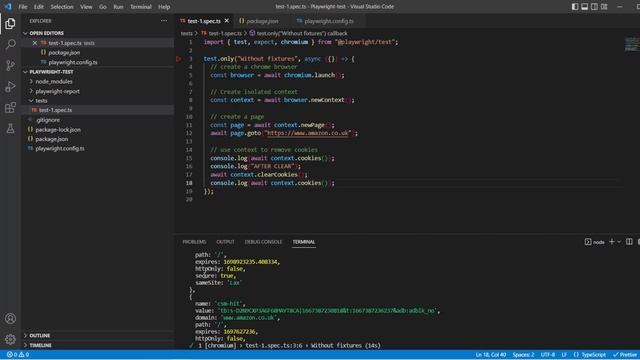Viewport: 640px width, 360px height.
Task: Select package.json under Open Editors
Action: (x=64, y=53)
